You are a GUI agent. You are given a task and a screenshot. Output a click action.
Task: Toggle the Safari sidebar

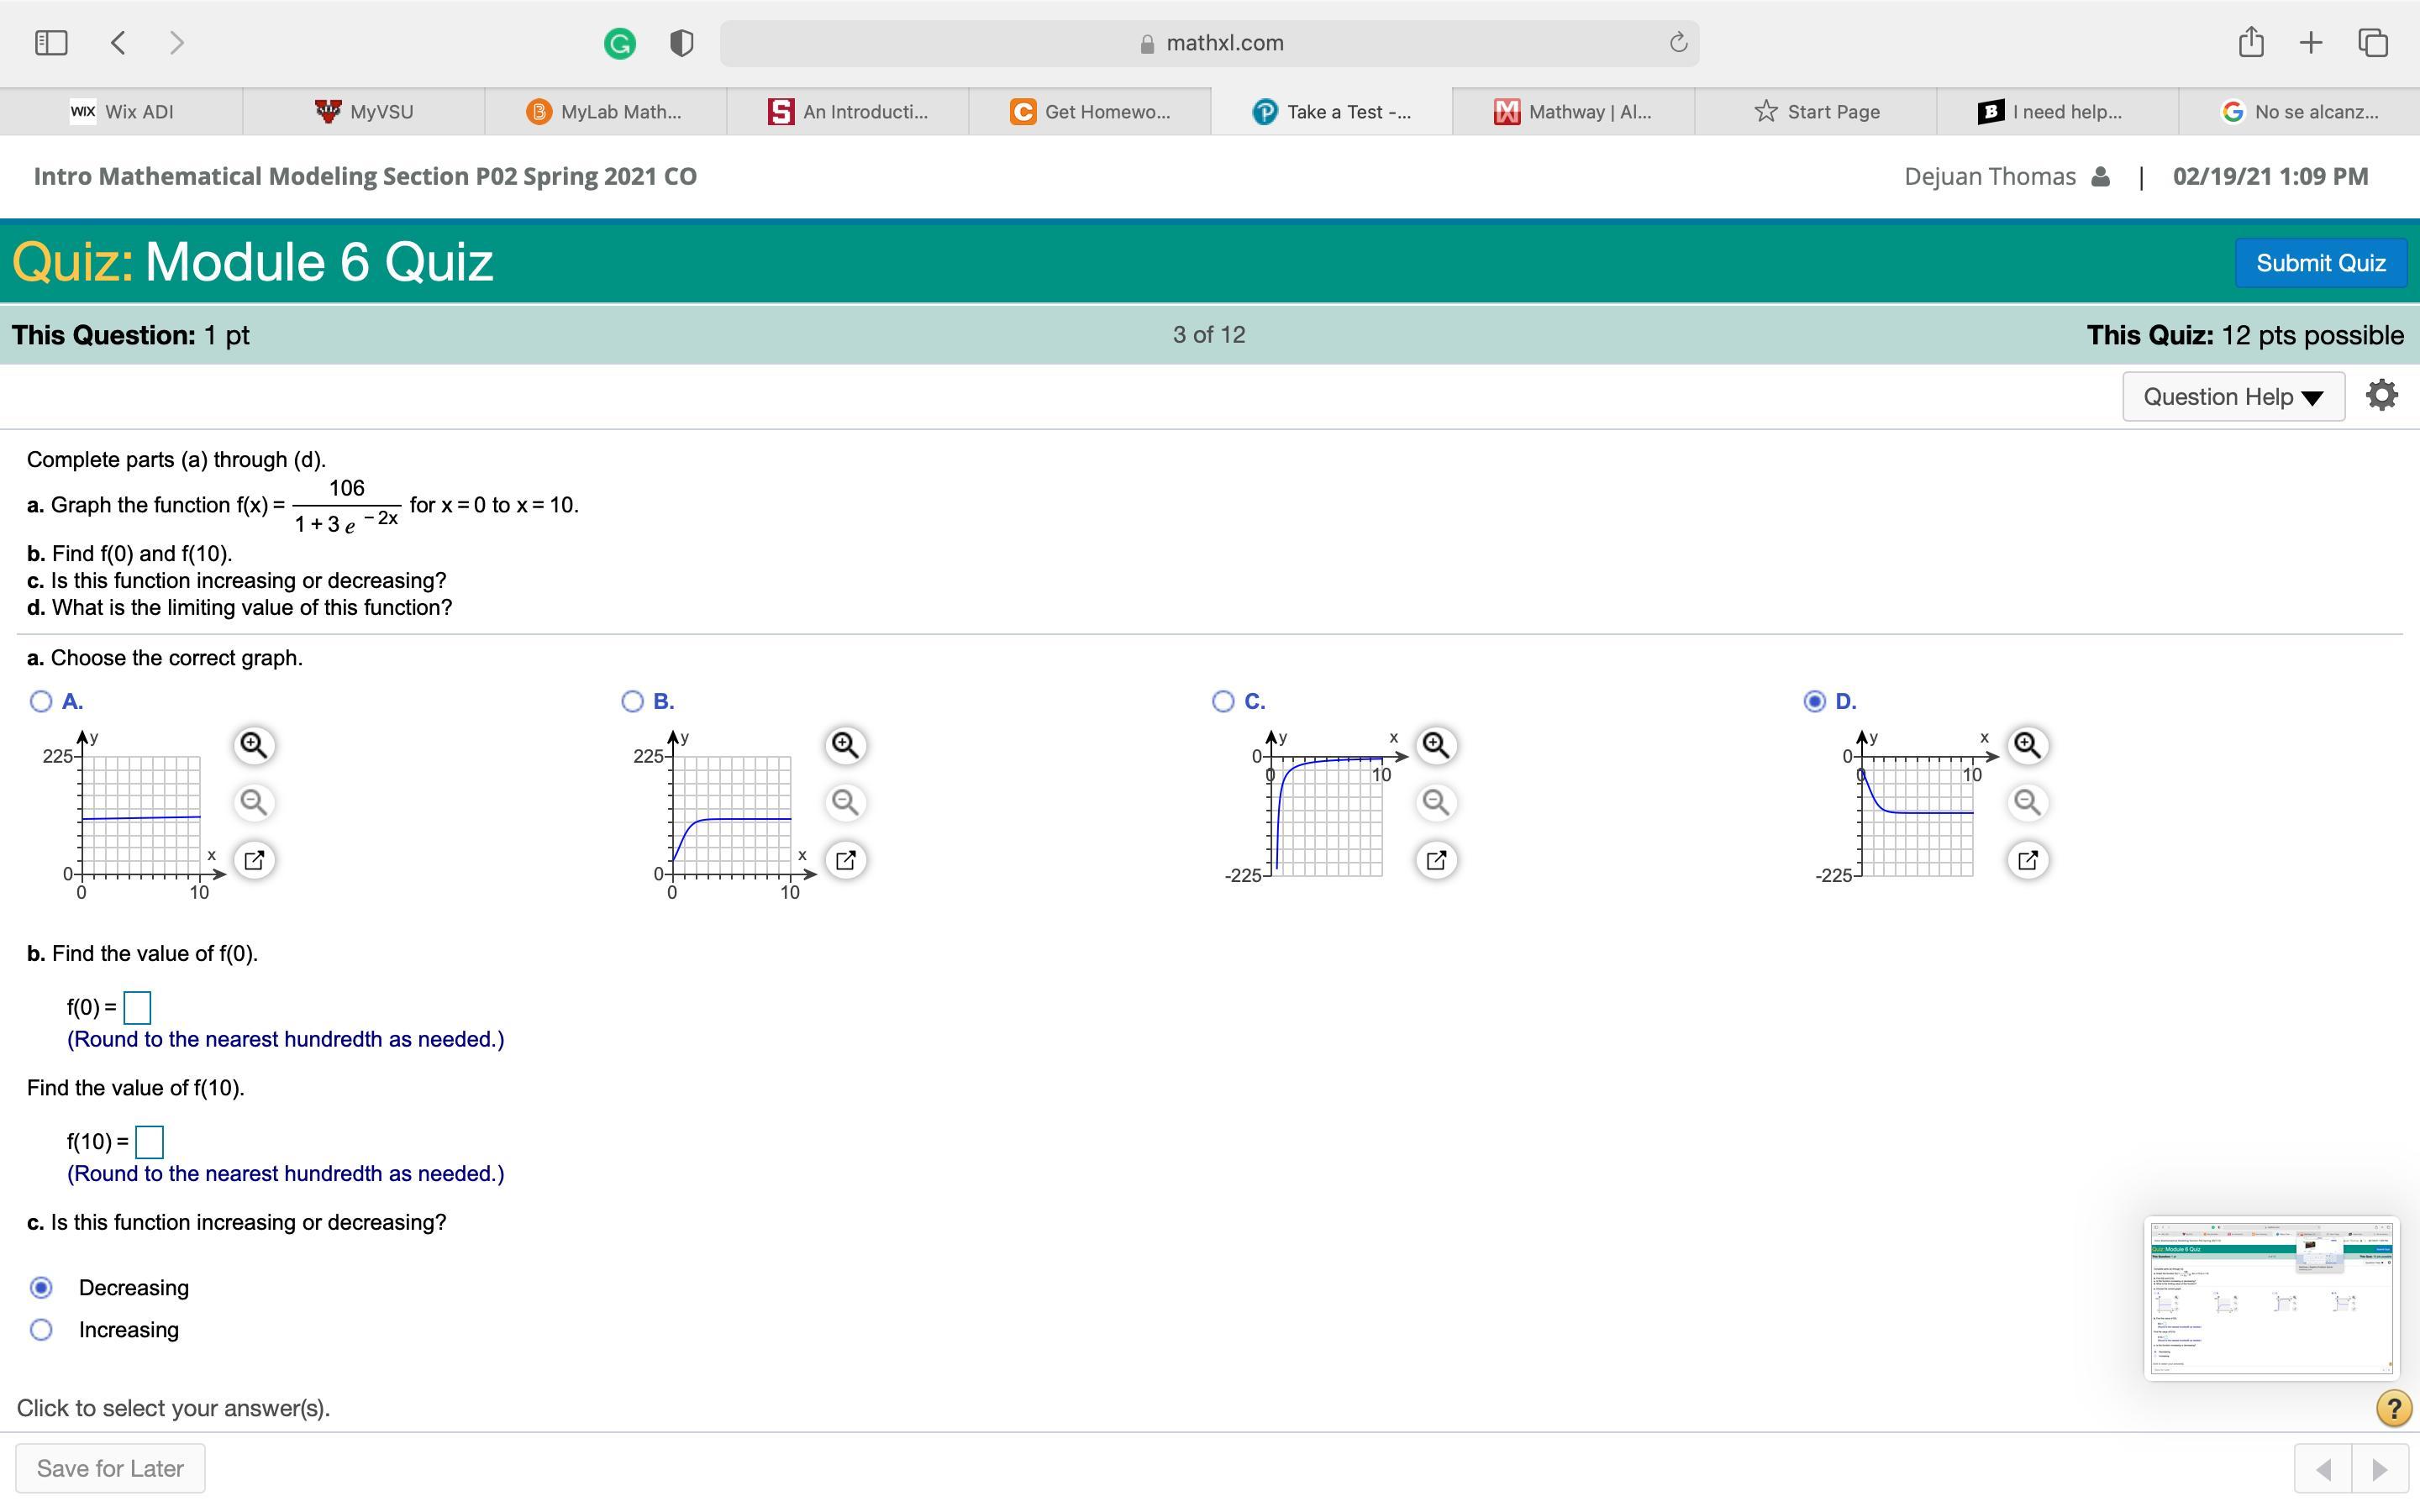(x=51, y=43)
